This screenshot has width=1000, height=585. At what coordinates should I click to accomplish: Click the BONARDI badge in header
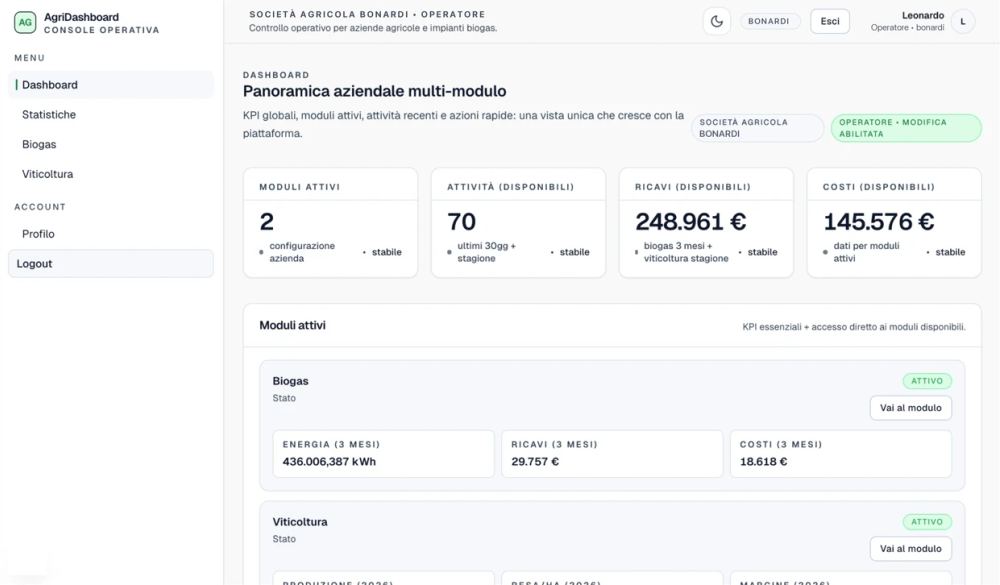[x=769, y=21]
